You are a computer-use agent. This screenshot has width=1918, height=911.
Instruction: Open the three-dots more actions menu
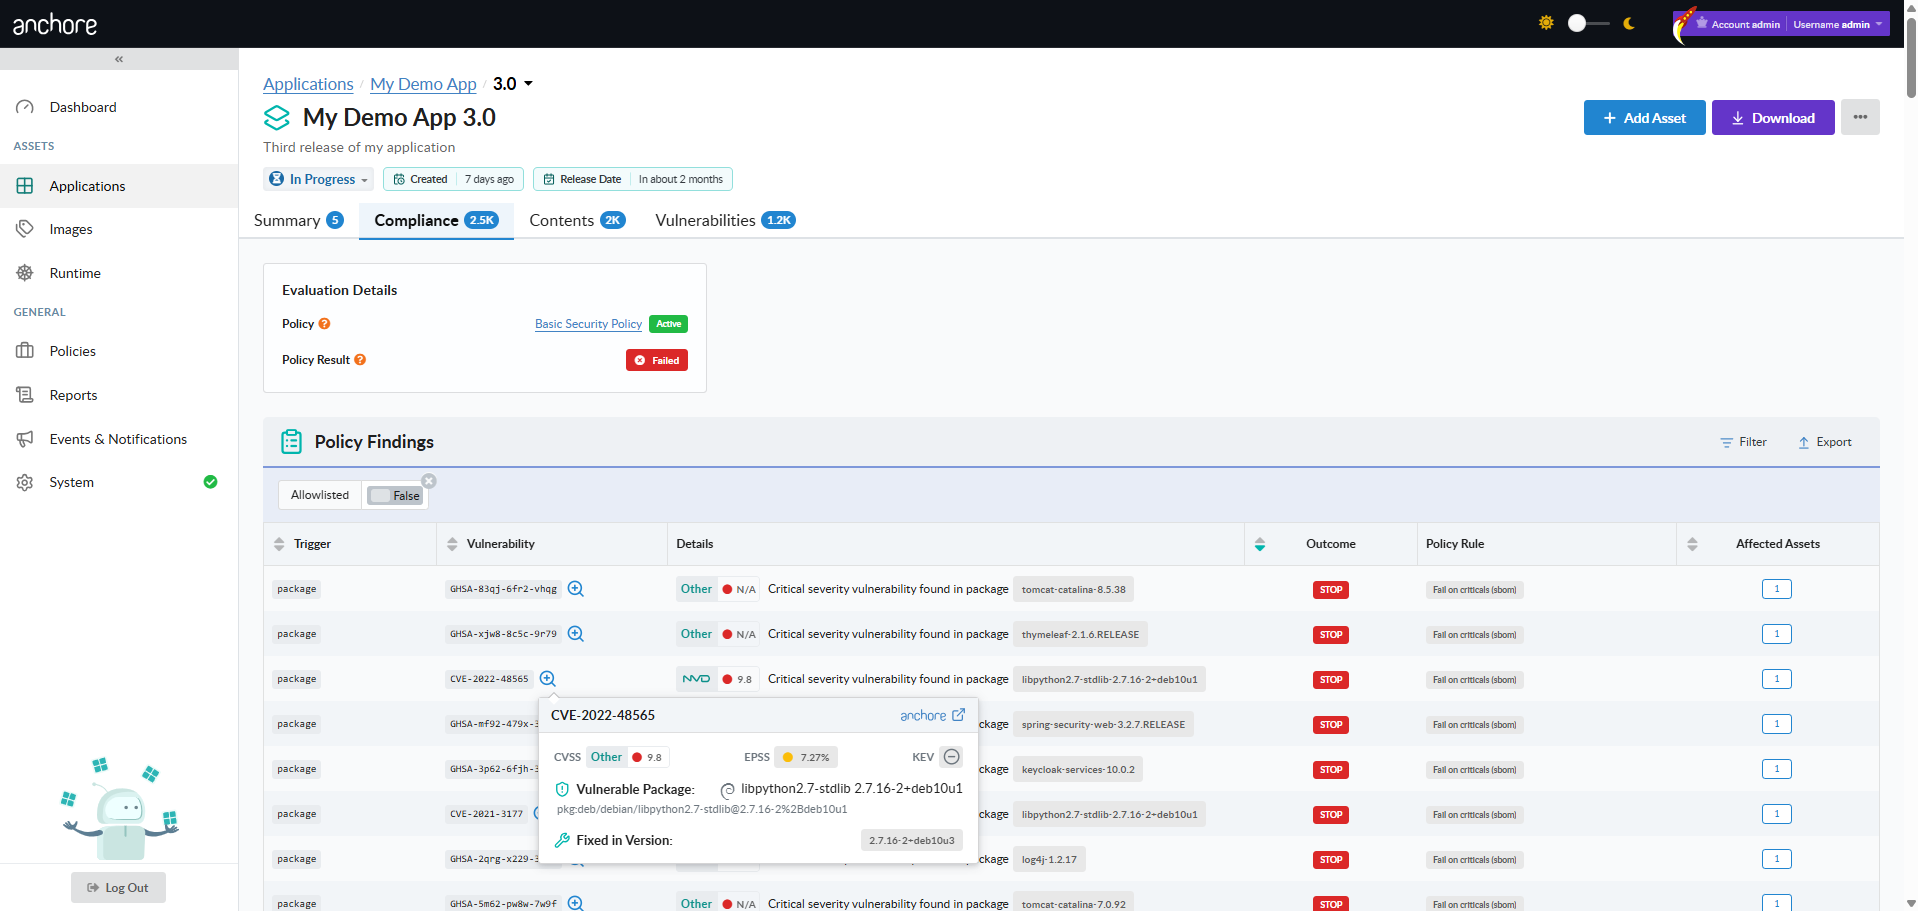[x=1860, y=117]
